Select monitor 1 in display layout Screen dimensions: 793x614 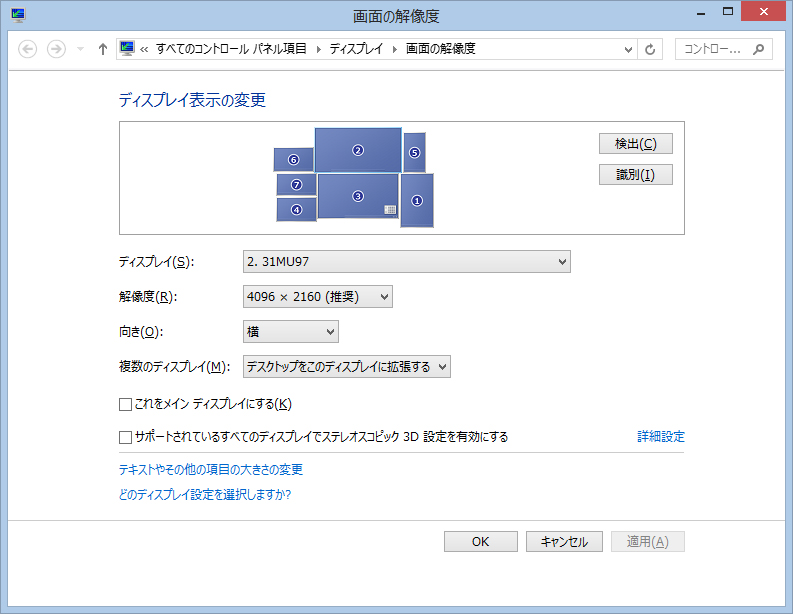coord(417,201)
